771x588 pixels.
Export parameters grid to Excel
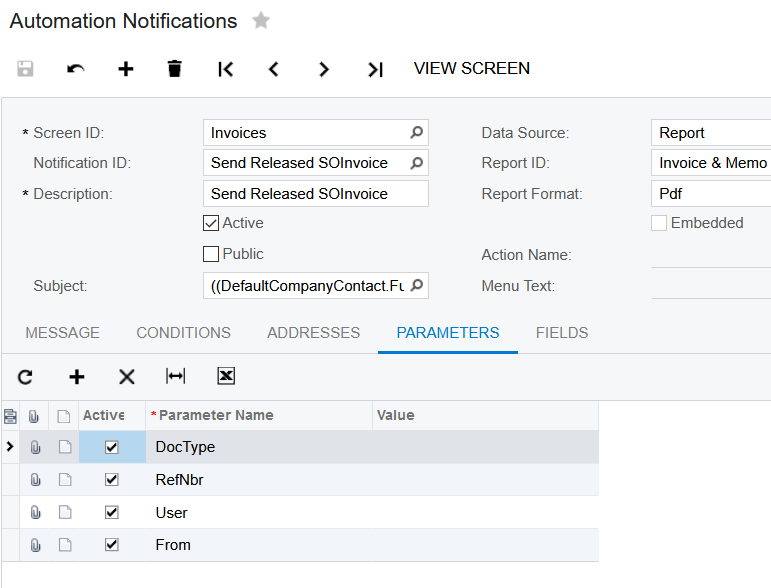click(x=226, y=376)
